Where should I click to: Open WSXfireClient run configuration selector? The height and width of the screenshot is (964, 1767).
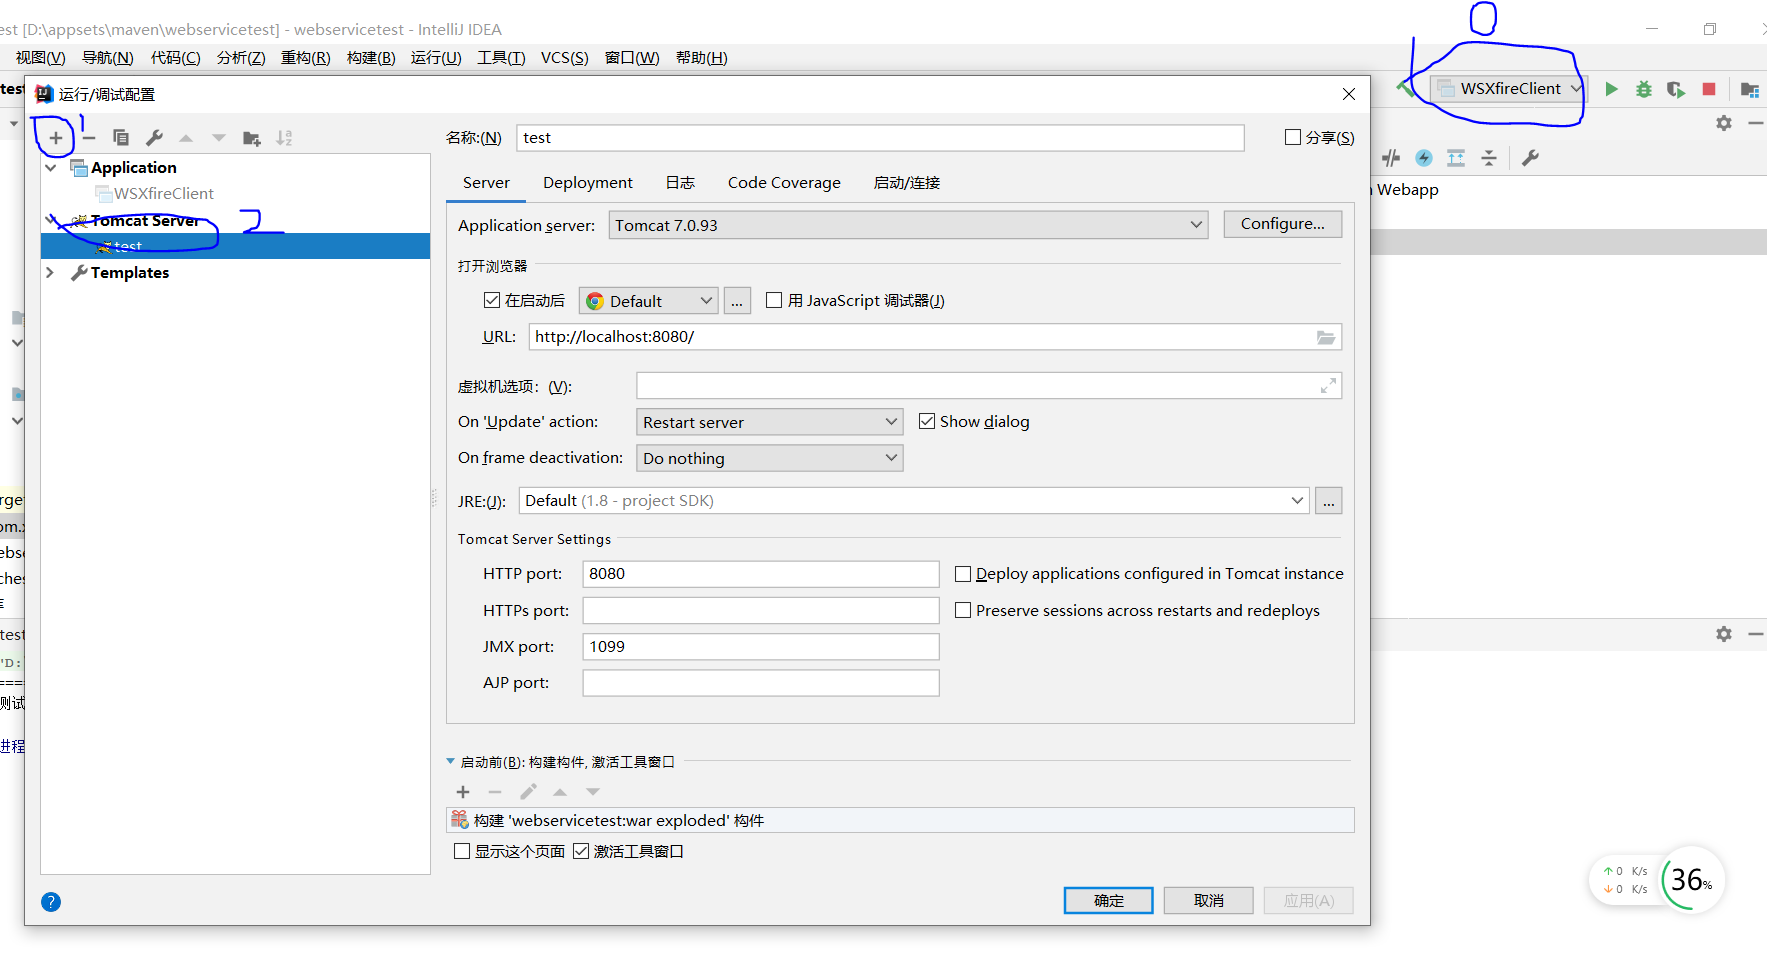tap(1508, 88)
